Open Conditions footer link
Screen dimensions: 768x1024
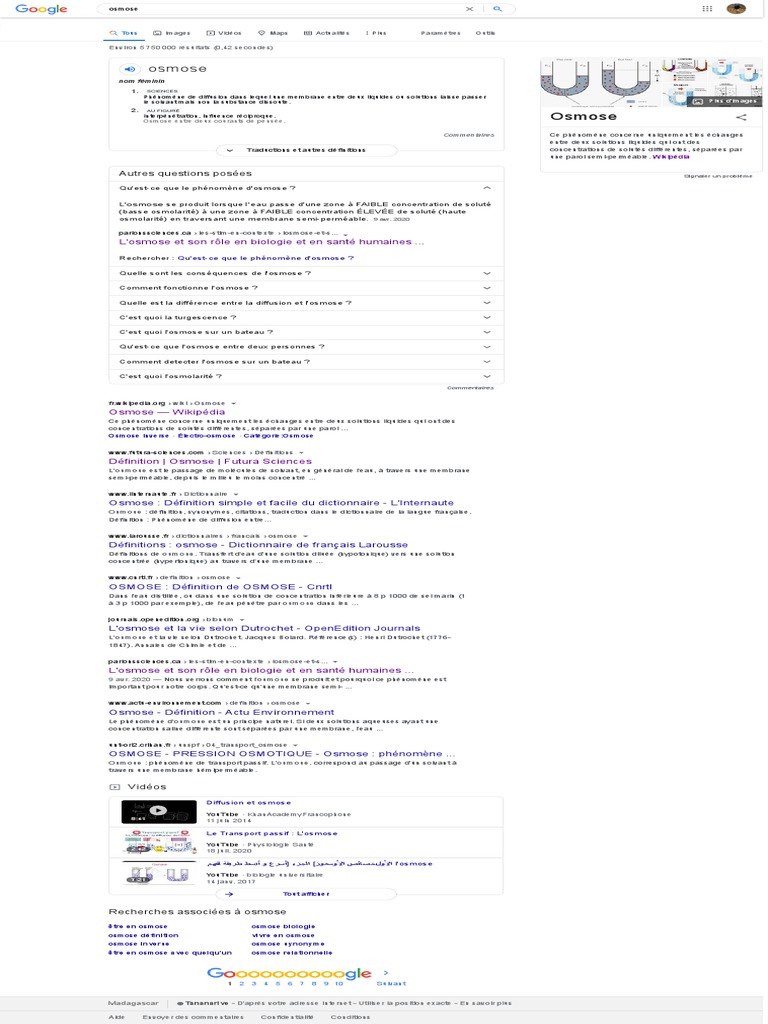pos(350,1017)
